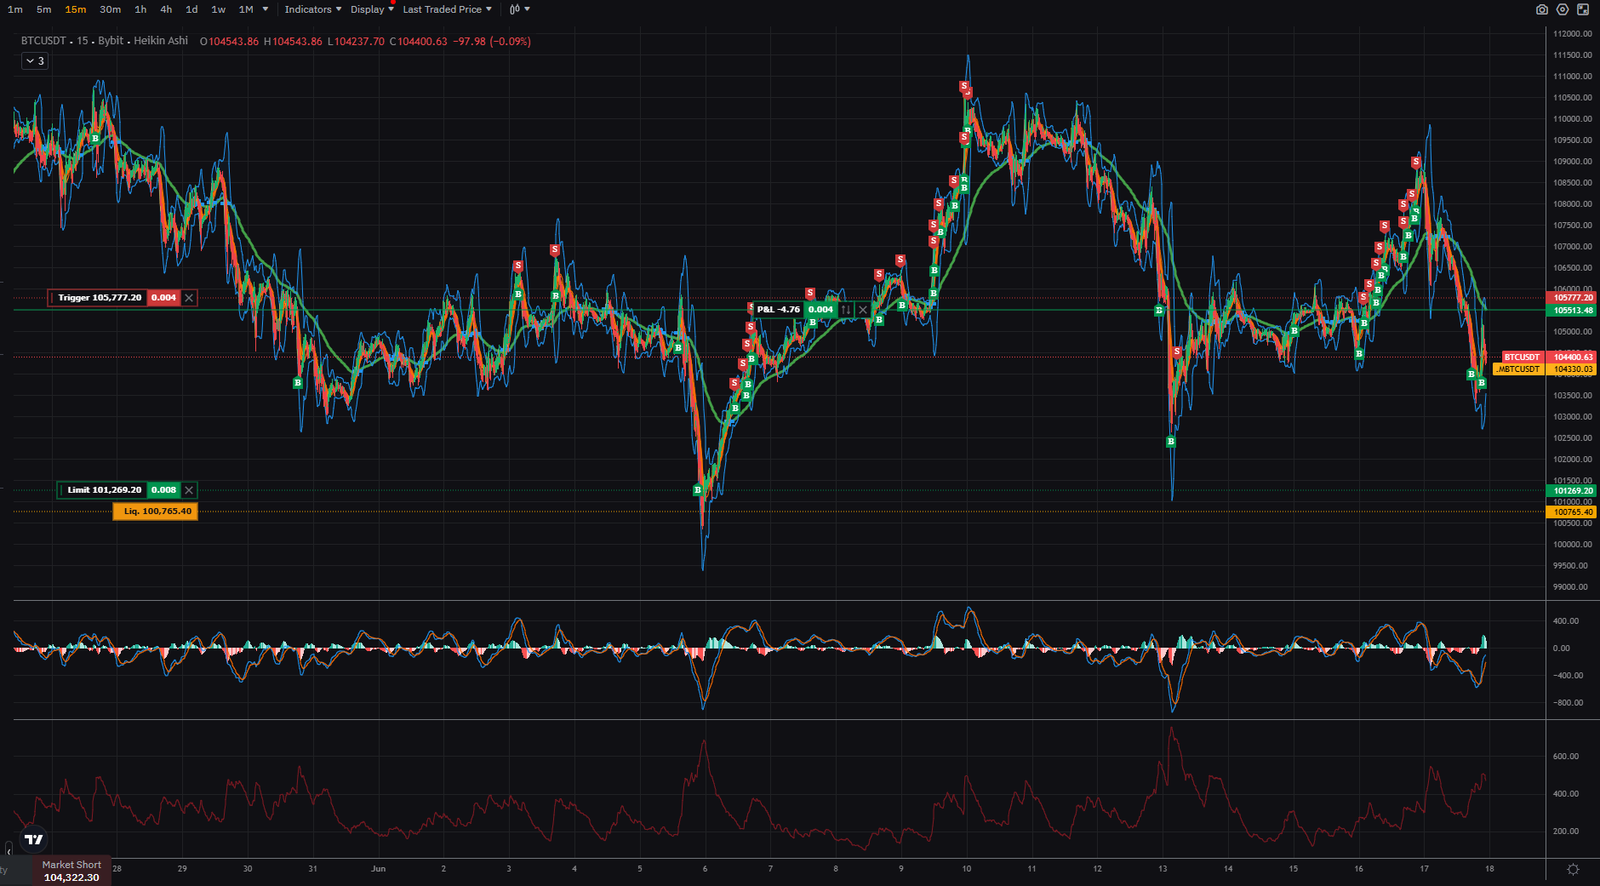Select the 15m timeframe

coord(75,9)
